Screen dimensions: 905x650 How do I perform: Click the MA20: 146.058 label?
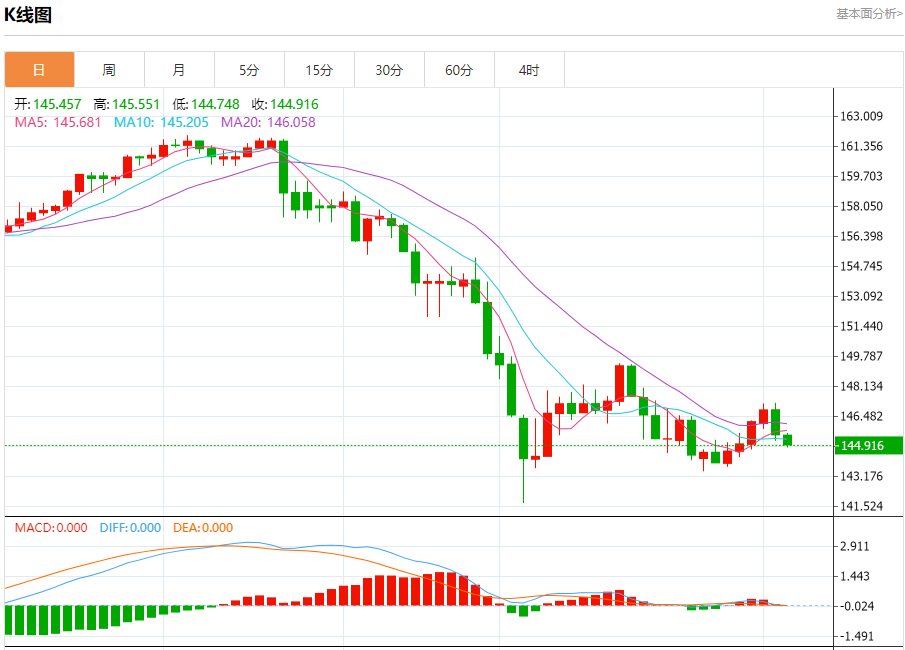[x=268, y=122]
